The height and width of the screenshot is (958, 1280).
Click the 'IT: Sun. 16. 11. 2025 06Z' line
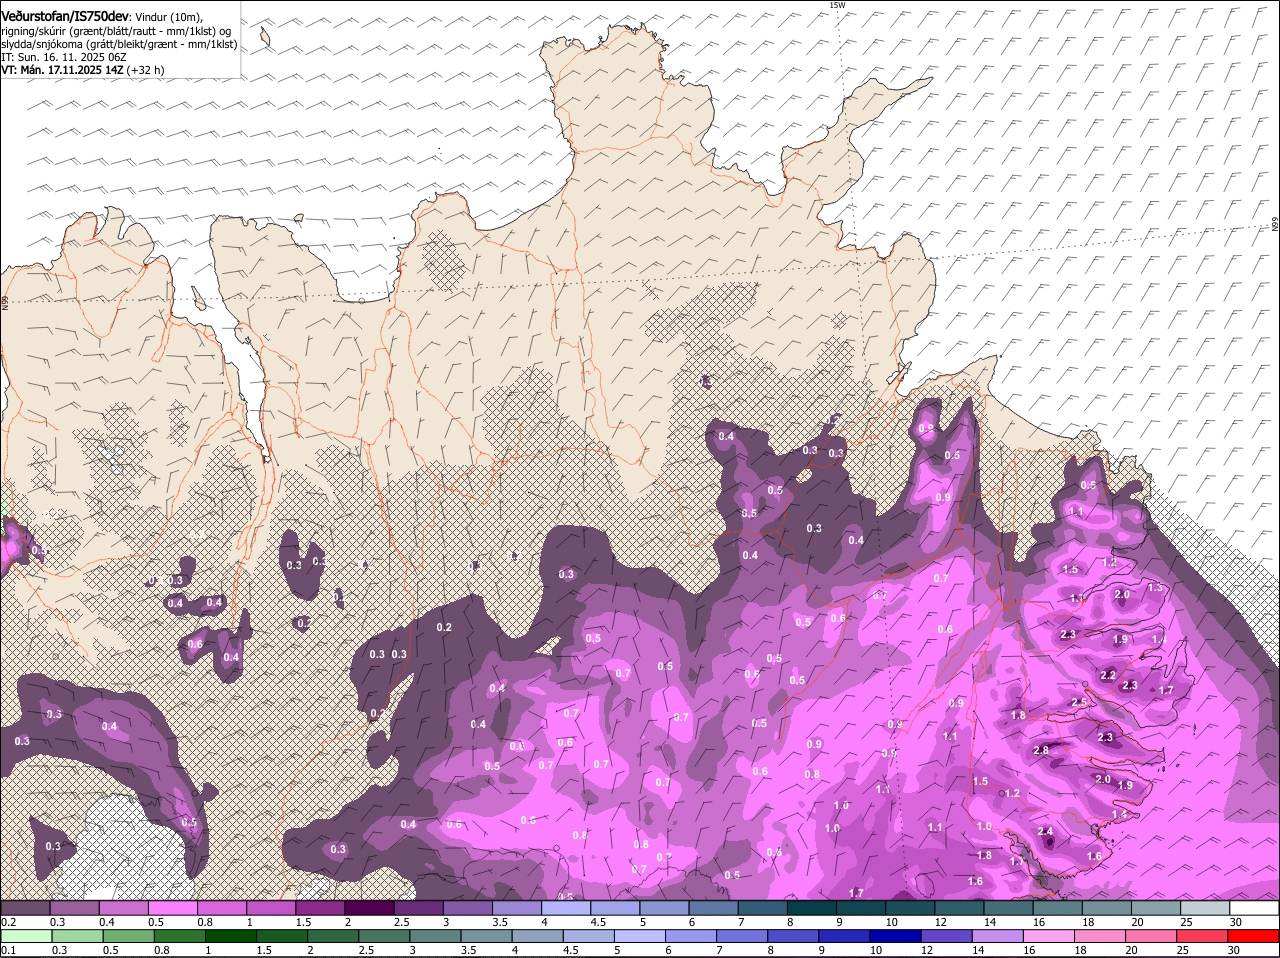tap(64, 57)
